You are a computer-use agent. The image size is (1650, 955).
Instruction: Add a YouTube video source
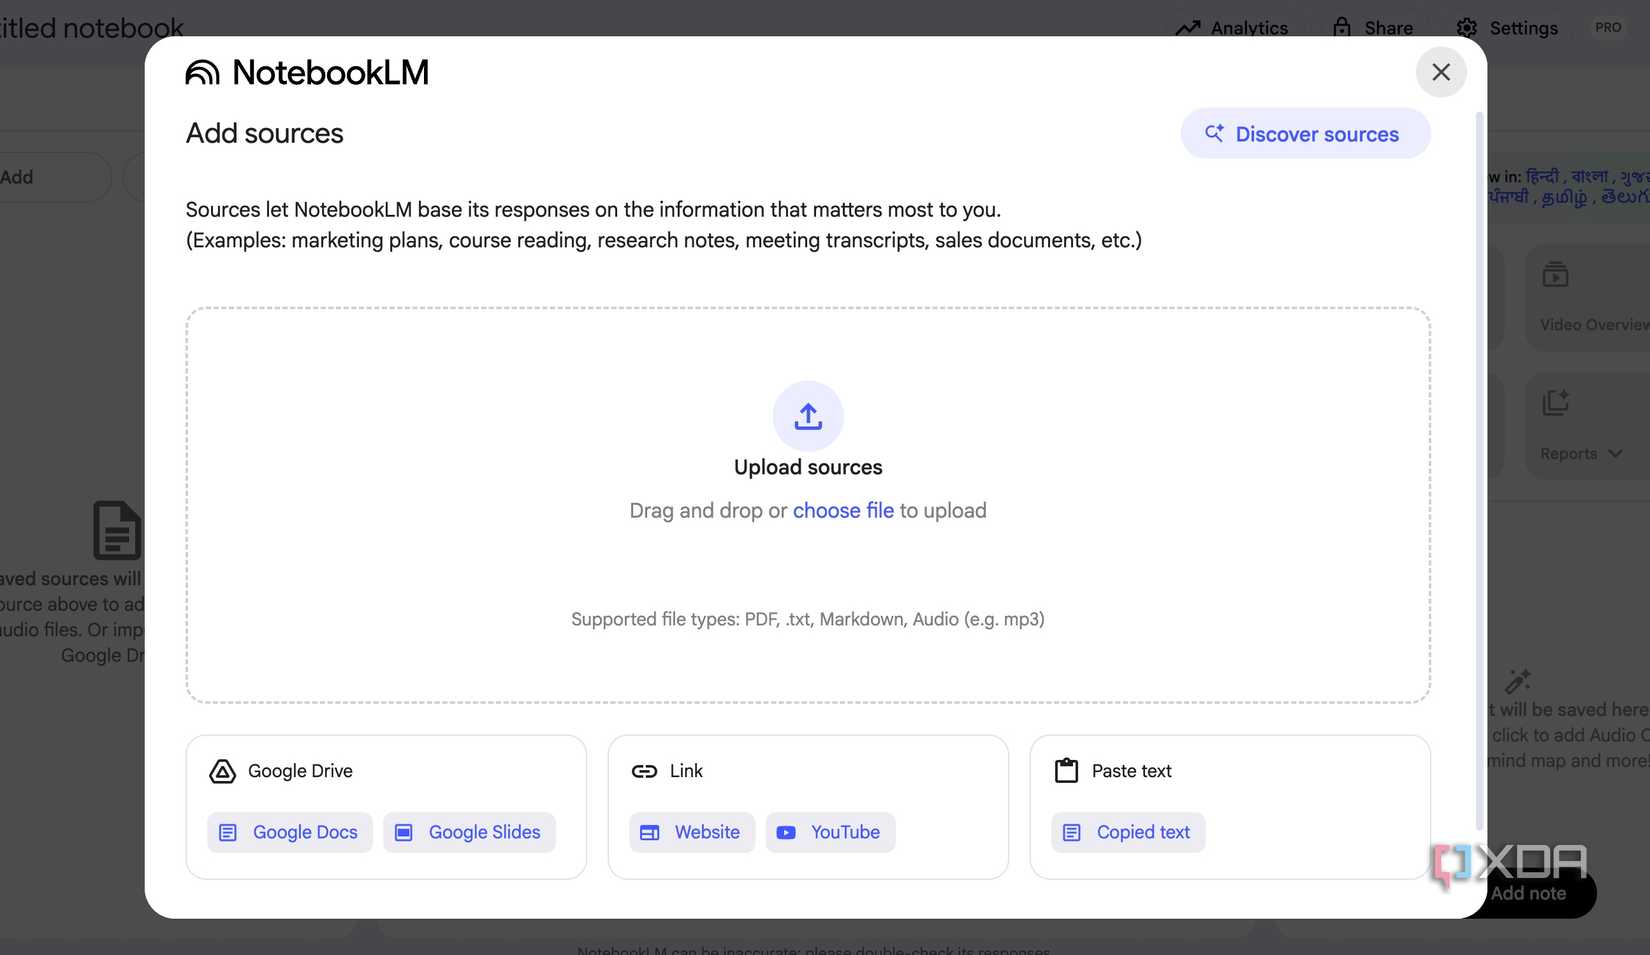[x=830, y=832]
